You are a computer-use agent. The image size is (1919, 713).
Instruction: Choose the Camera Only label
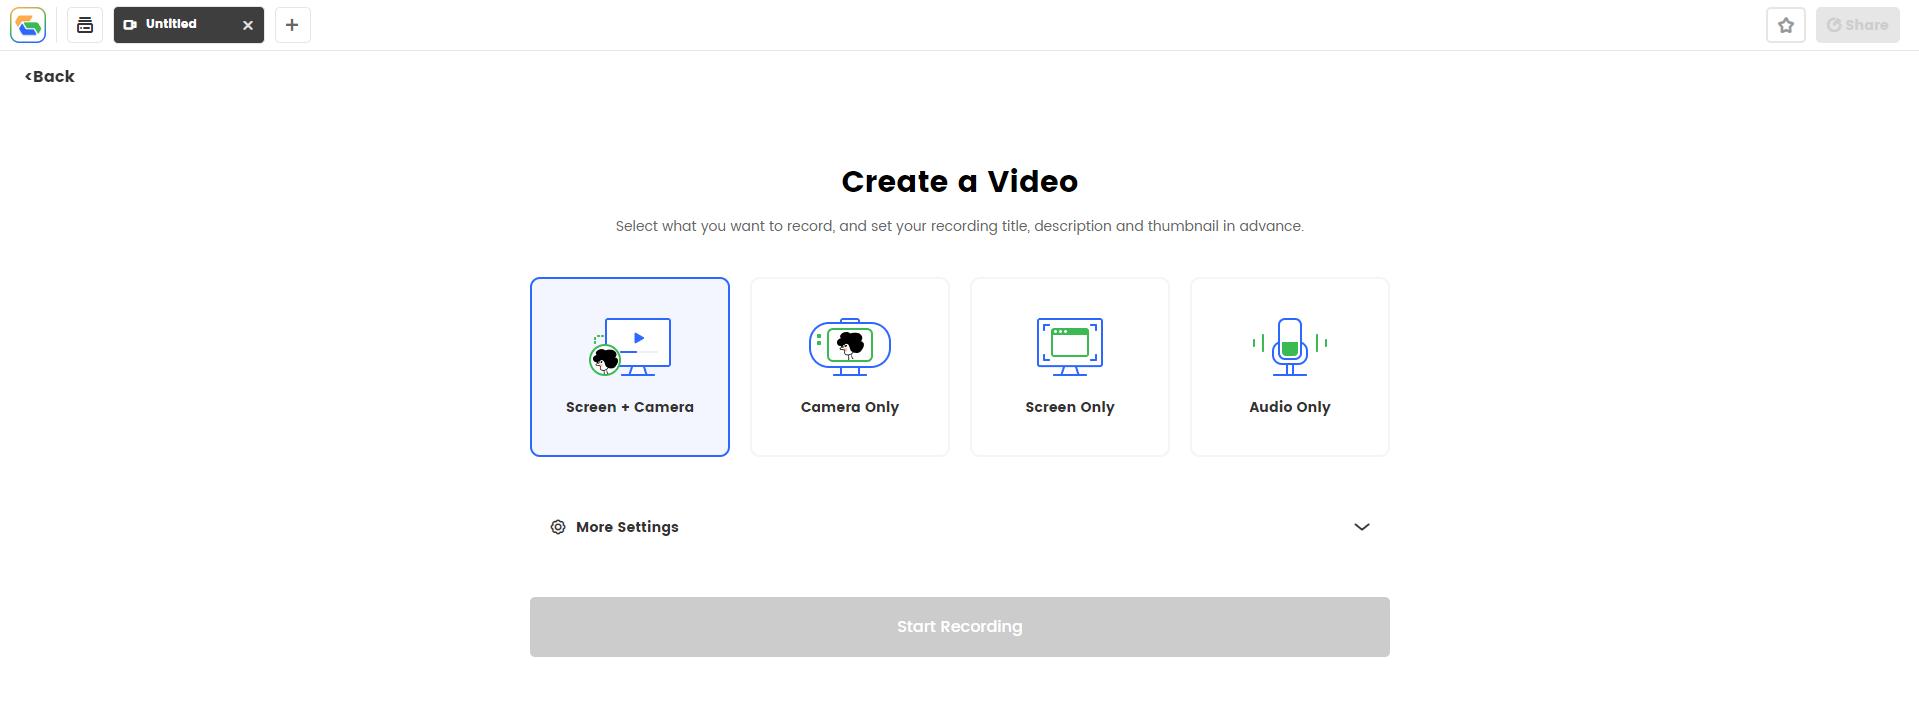(x=849, y=407)
